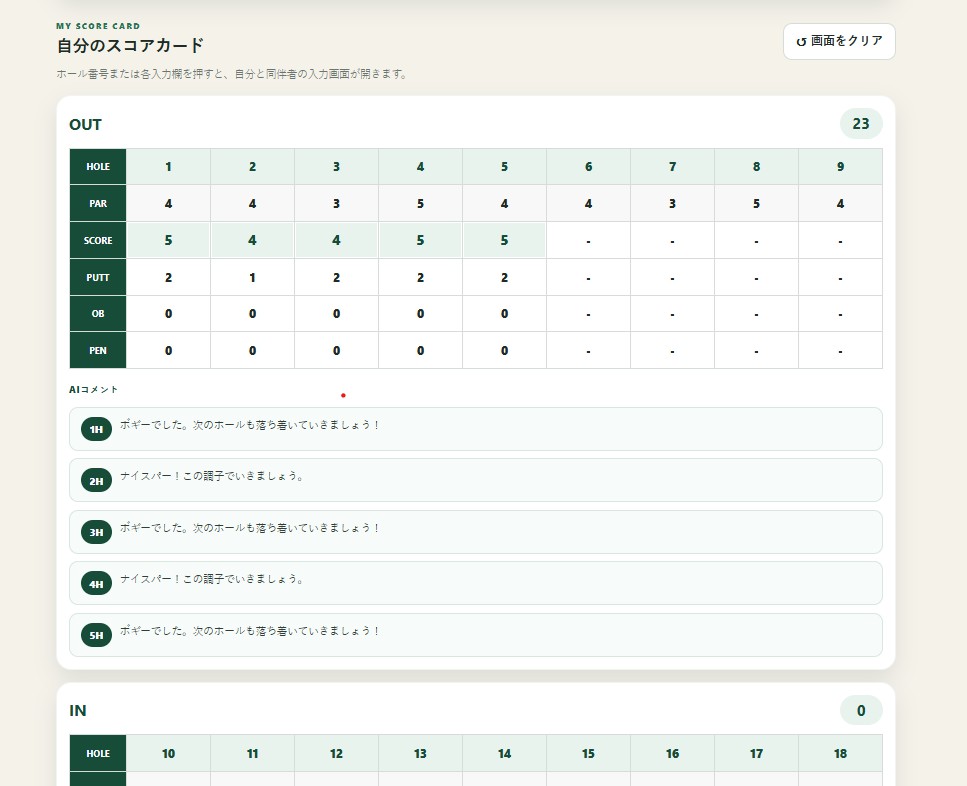Viewport: 967px width, 786px height.
Task: Edit hole 3 SCORE value 4
Action: [336, 240]
